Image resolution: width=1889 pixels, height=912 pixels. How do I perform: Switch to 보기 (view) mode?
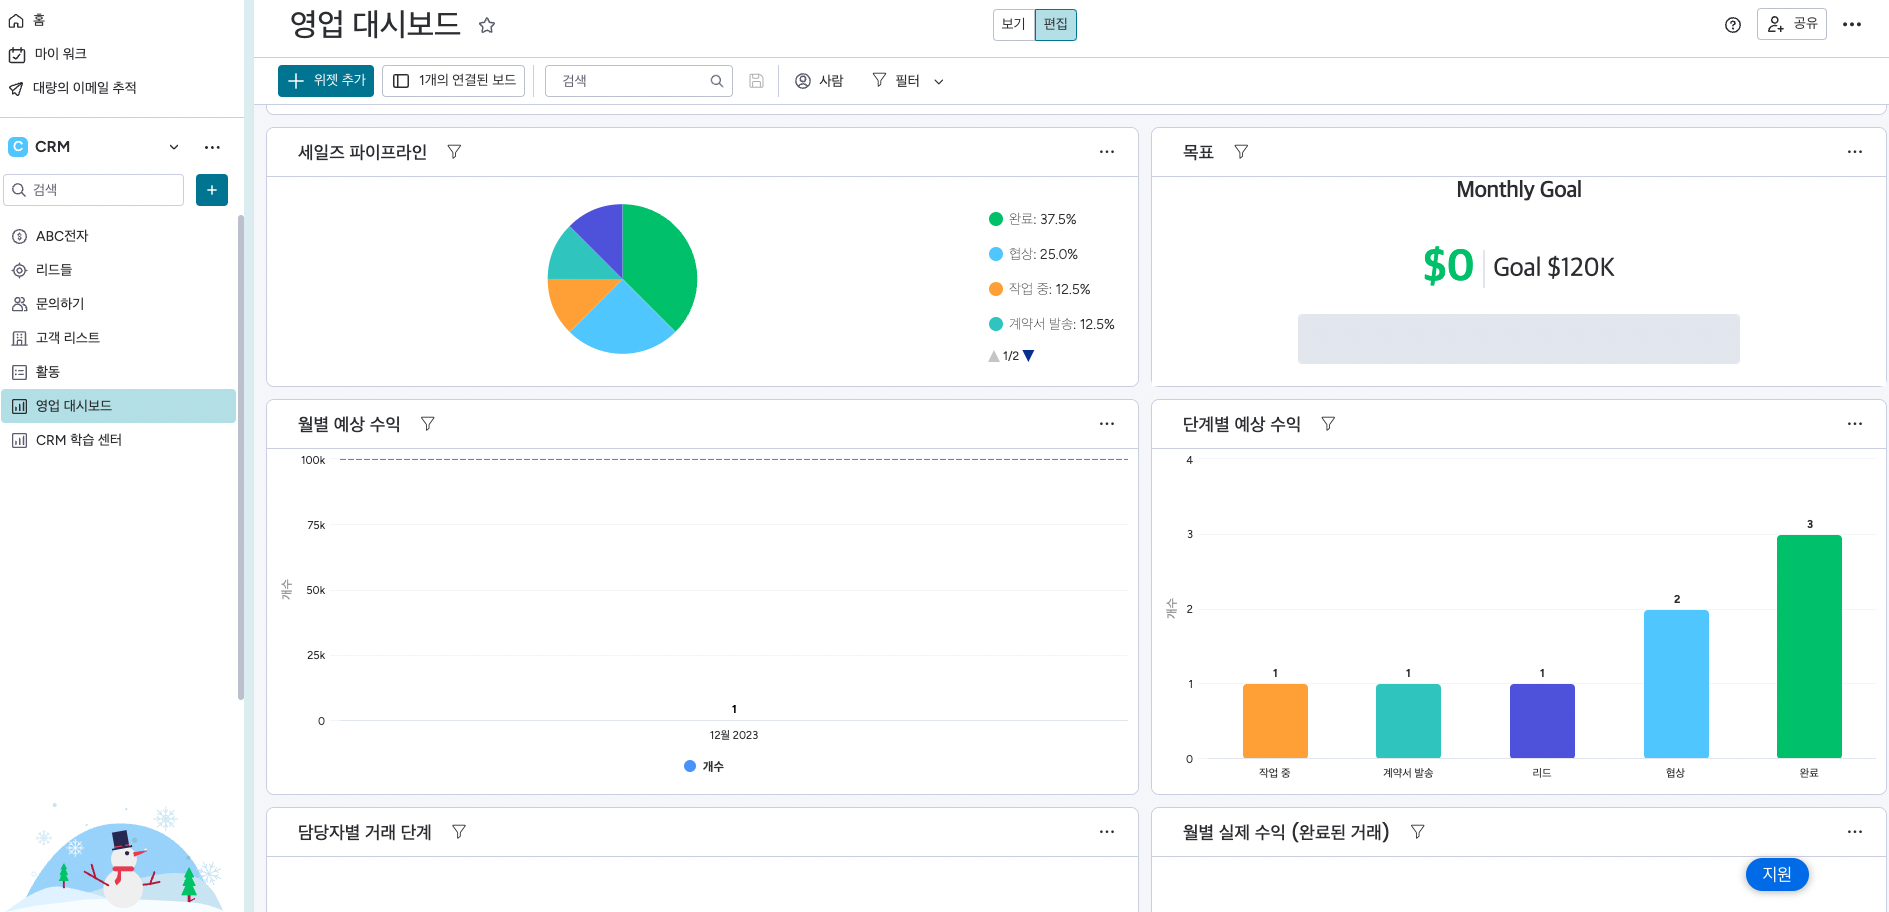coord(1013,25)
